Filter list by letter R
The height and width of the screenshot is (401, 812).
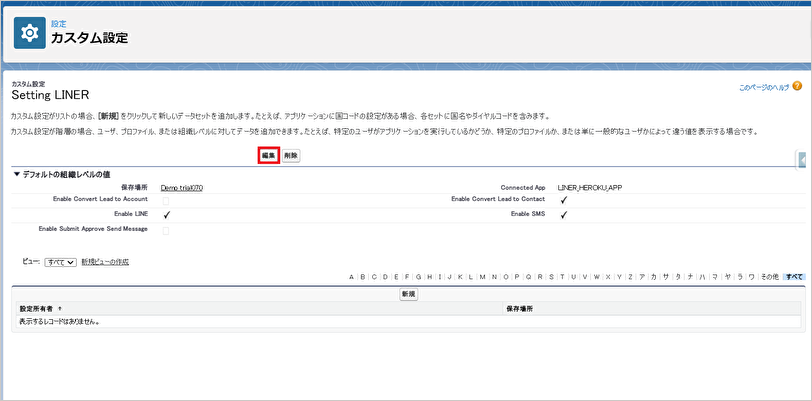[540, 277]
